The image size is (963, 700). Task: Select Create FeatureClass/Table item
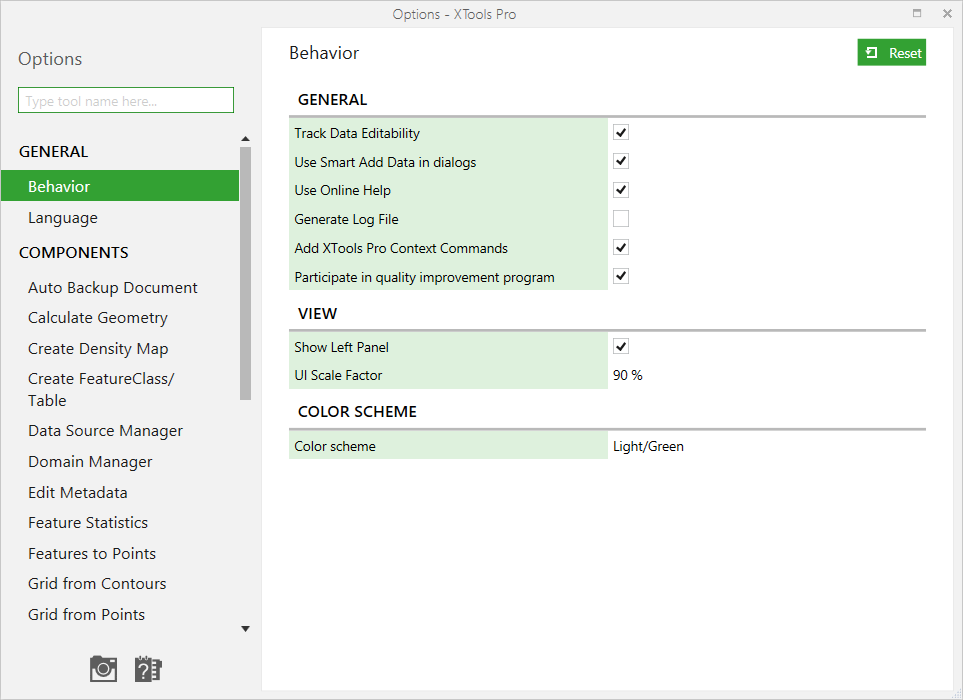[x=101, y=389]
